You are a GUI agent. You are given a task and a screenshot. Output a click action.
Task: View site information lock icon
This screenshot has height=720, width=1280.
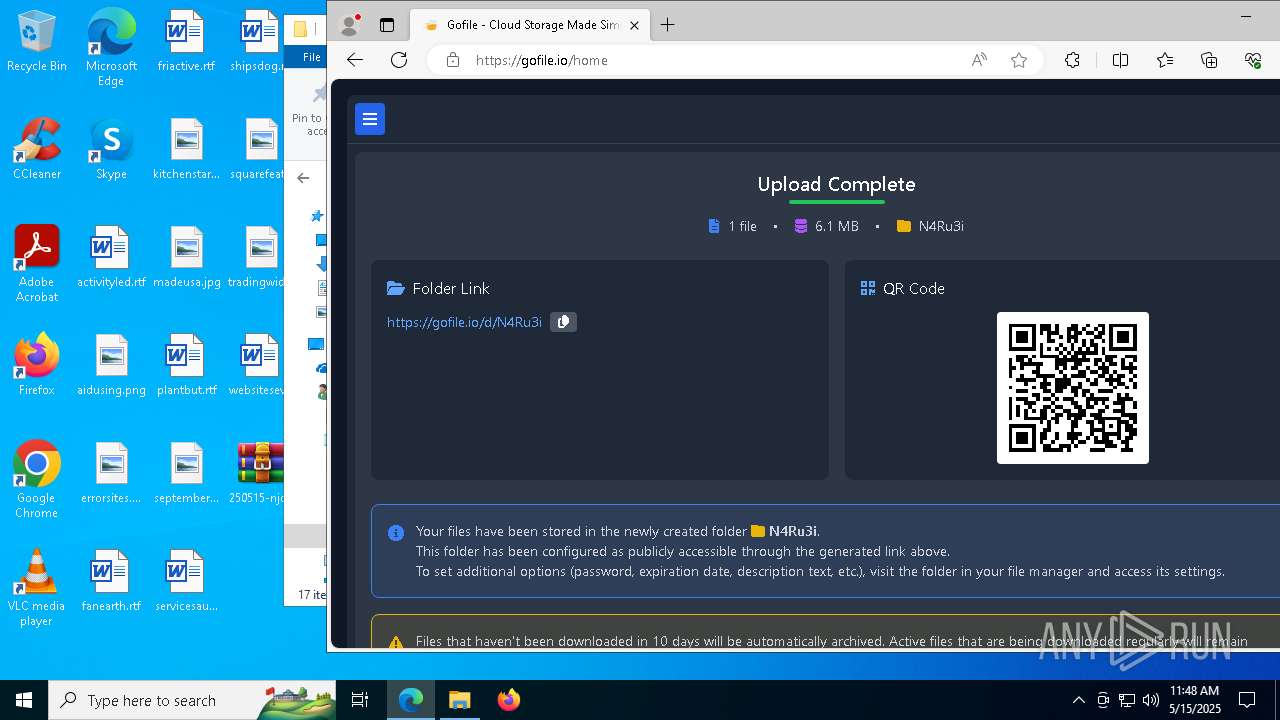(453, 60)
